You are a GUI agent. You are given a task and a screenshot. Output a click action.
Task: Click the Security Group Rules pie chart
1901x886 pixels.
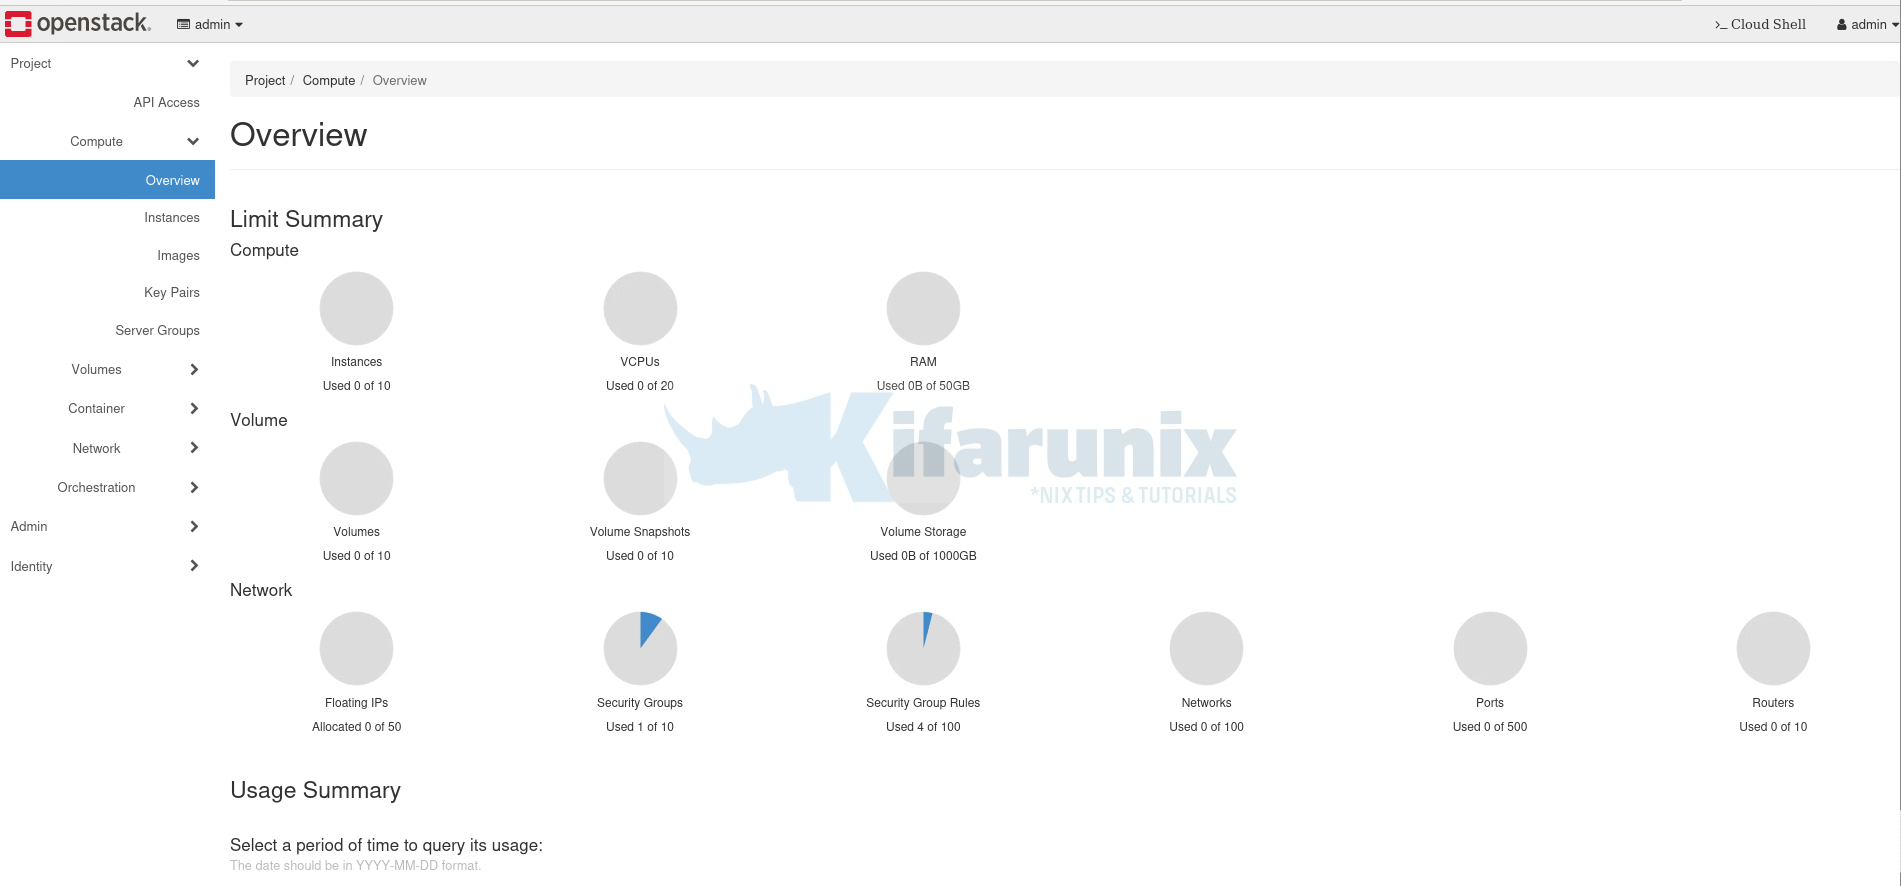[923, 648]
